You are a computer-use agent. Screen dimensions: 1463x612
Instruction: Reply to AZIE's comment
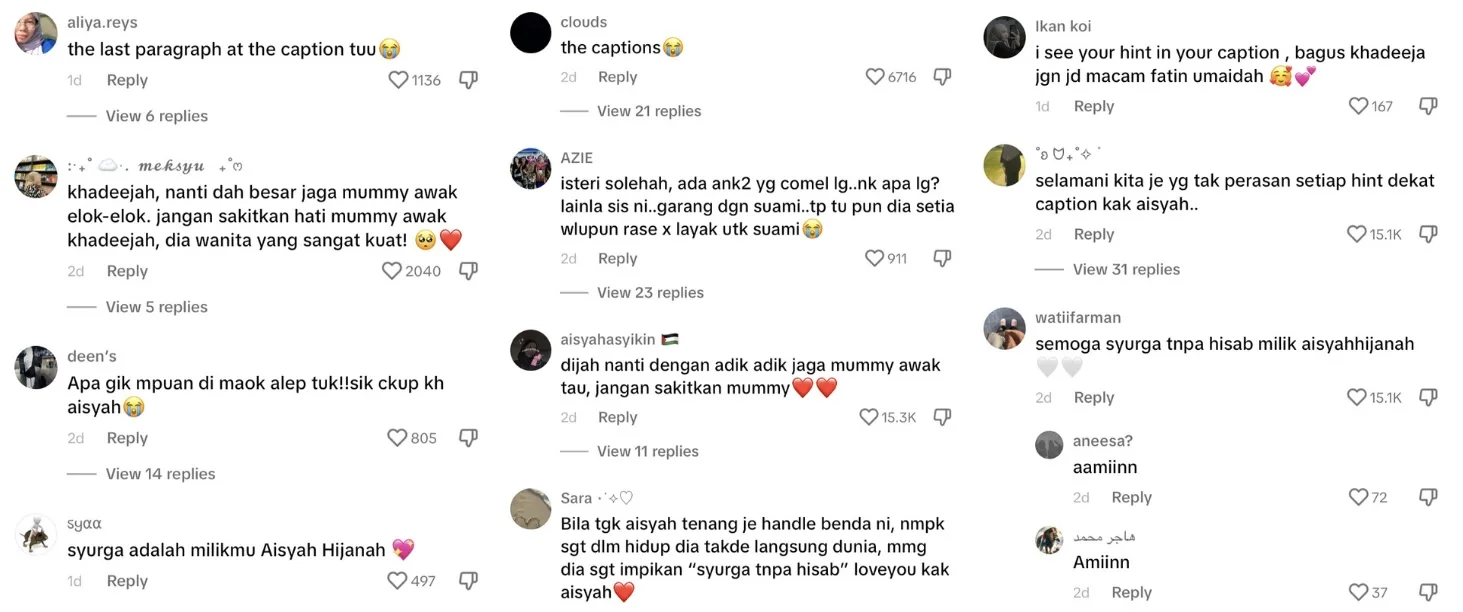pos(618,258)
